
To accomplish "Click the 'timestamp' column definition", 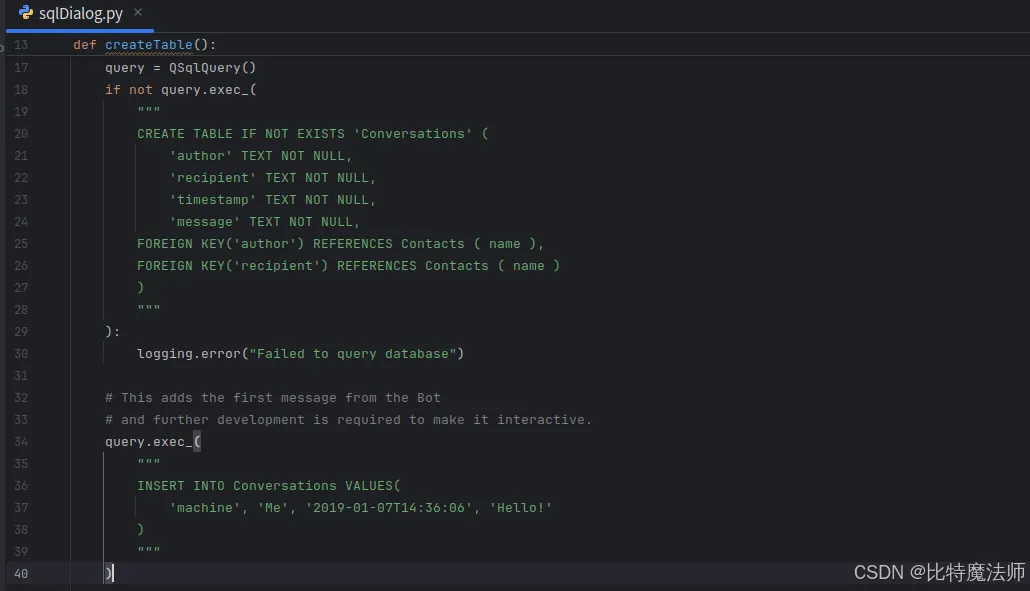I will (x=273, y=200).
